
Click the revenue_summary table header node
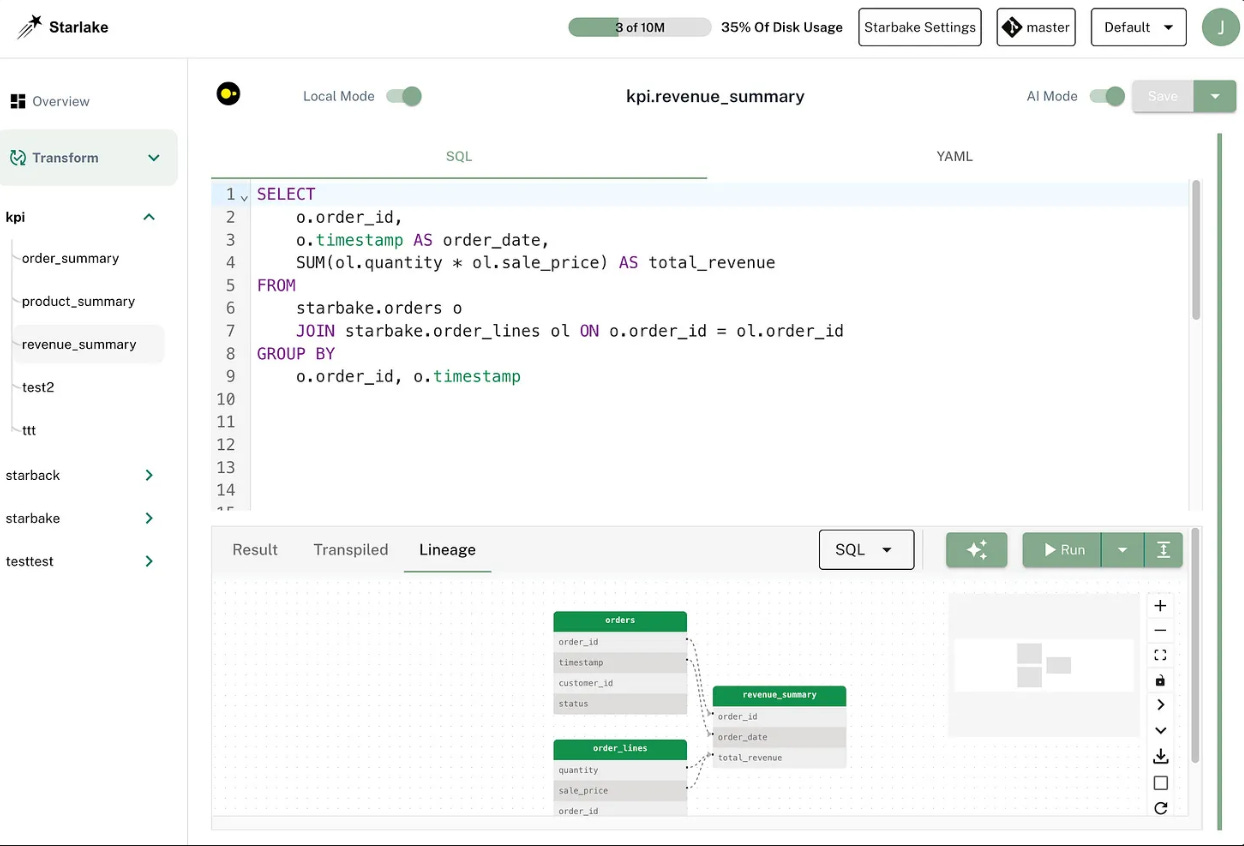tap(779, 695)
